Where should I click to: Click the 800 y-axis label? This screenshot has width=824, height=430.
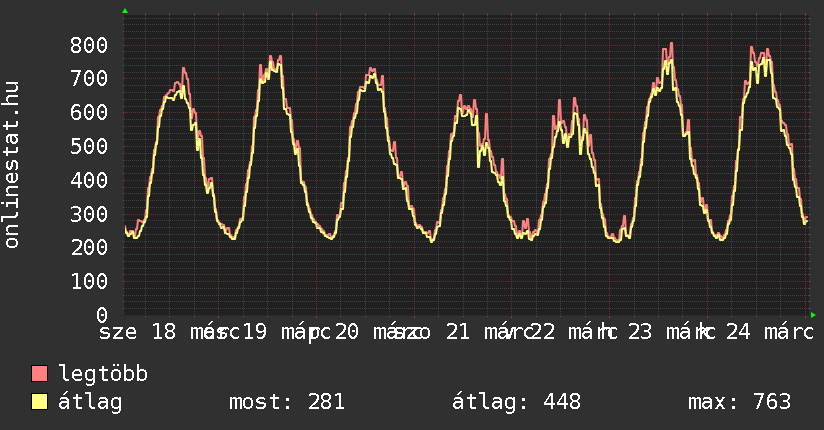tap(89, 45)
